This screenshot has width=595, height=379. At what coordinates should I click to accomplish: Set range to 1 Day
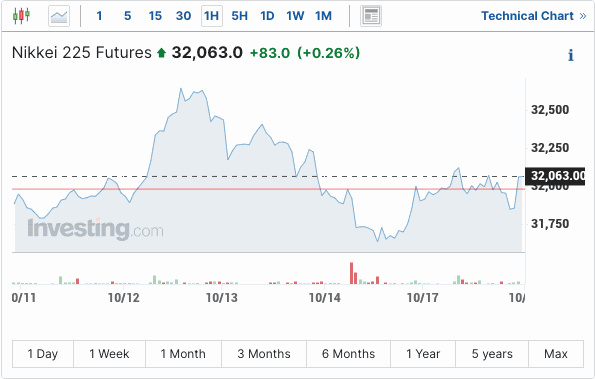pyautogui.click(x=43, y=354)
